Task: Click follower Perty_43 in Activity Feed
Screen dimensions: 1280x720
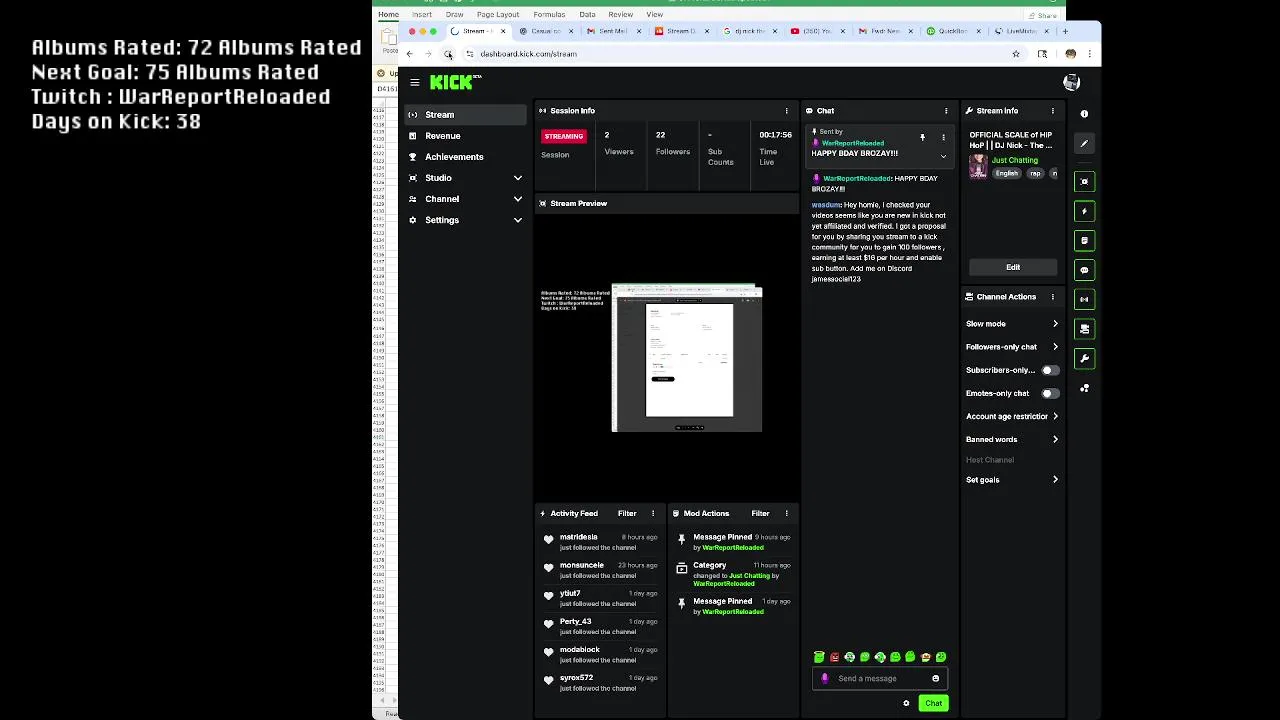Action: (575, 621)
